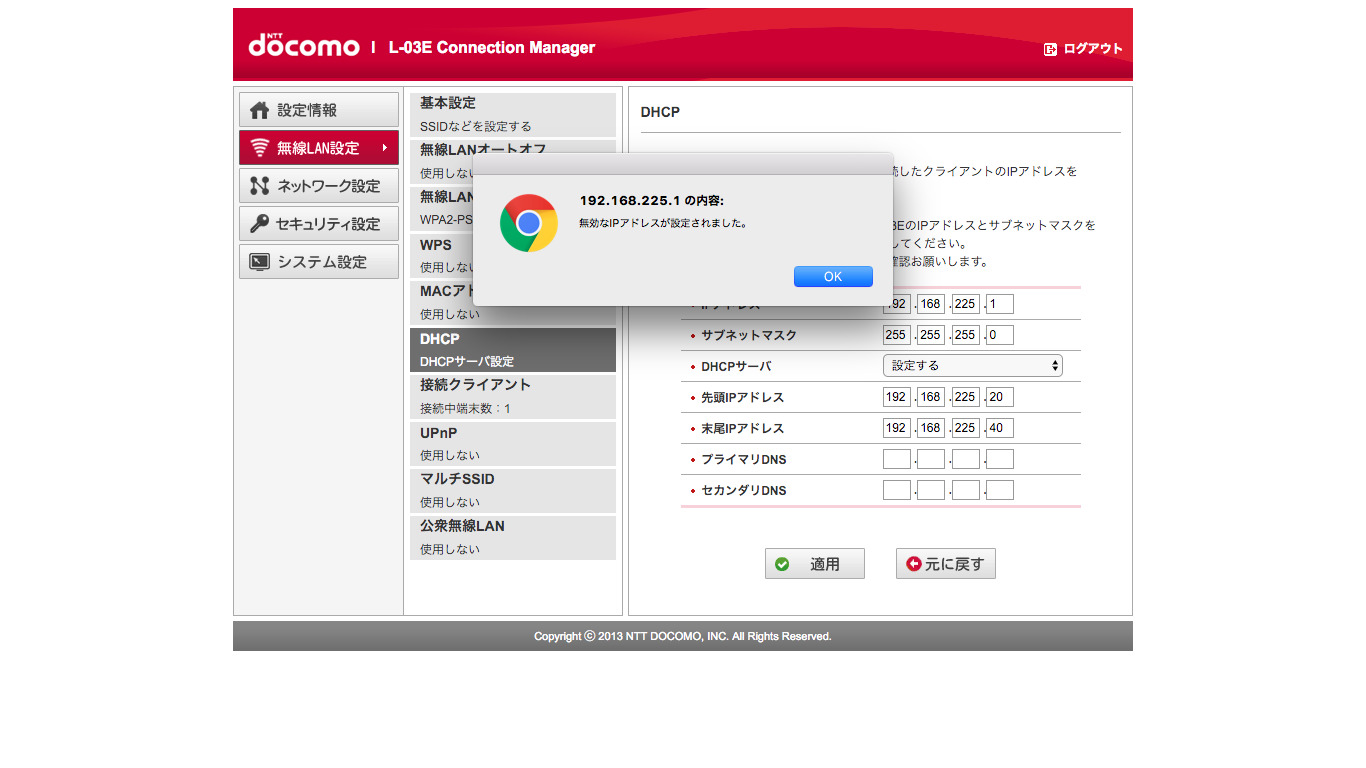Screen dimensions: 1366x768
Task: Click the ログアウト link text
Action: point(1092,49)
